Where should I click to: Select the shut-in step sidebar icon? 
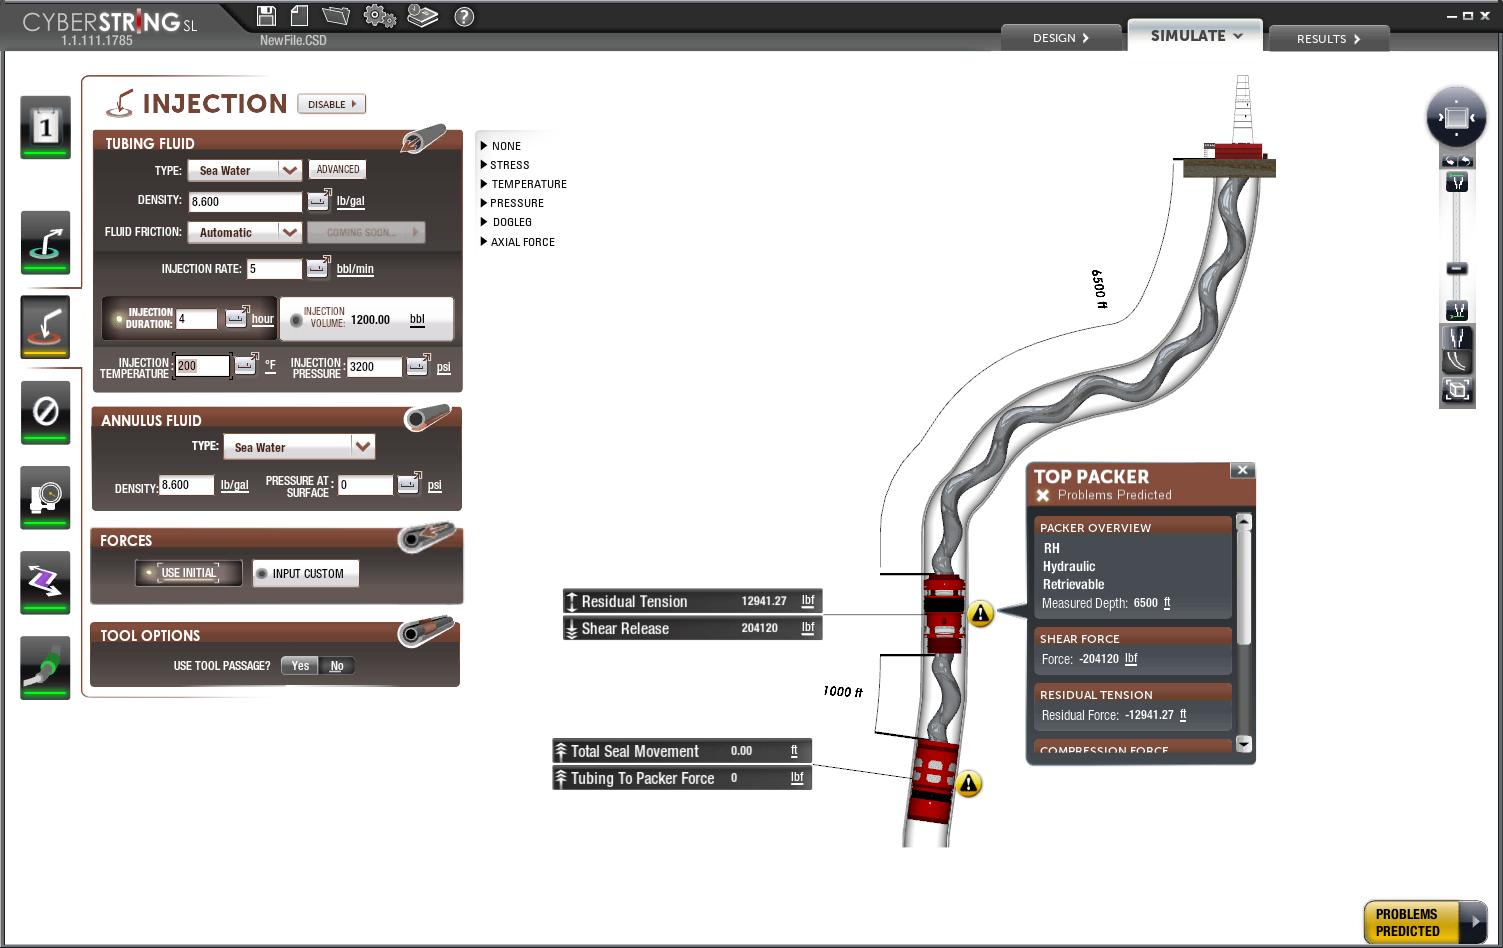45,412
